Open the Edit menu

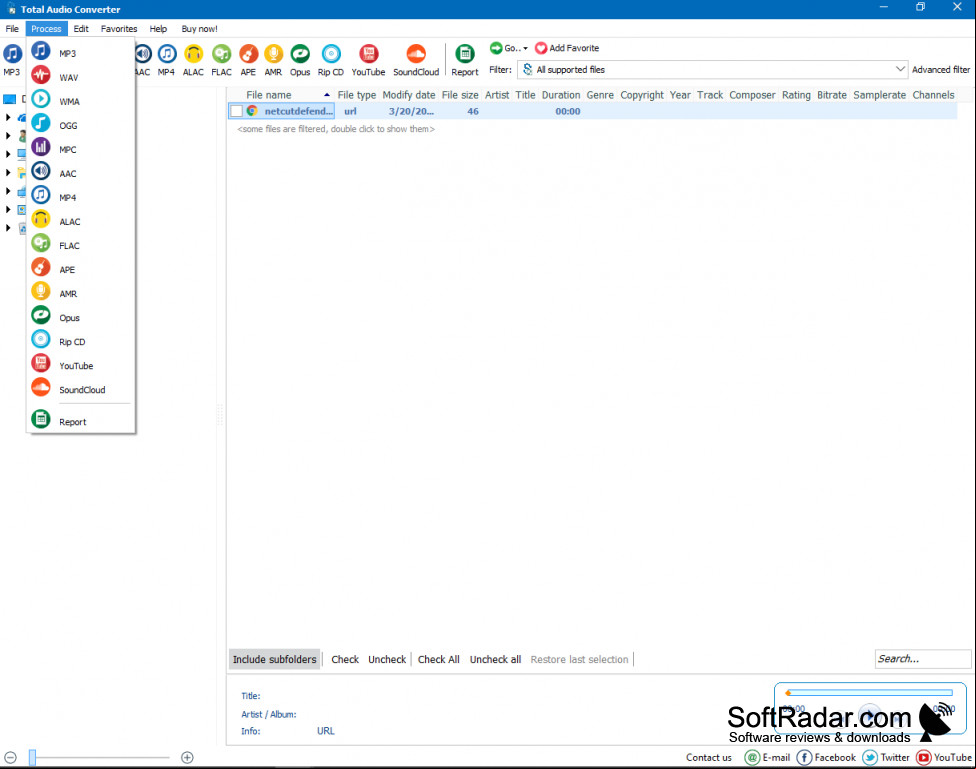(x=81, y=29)
